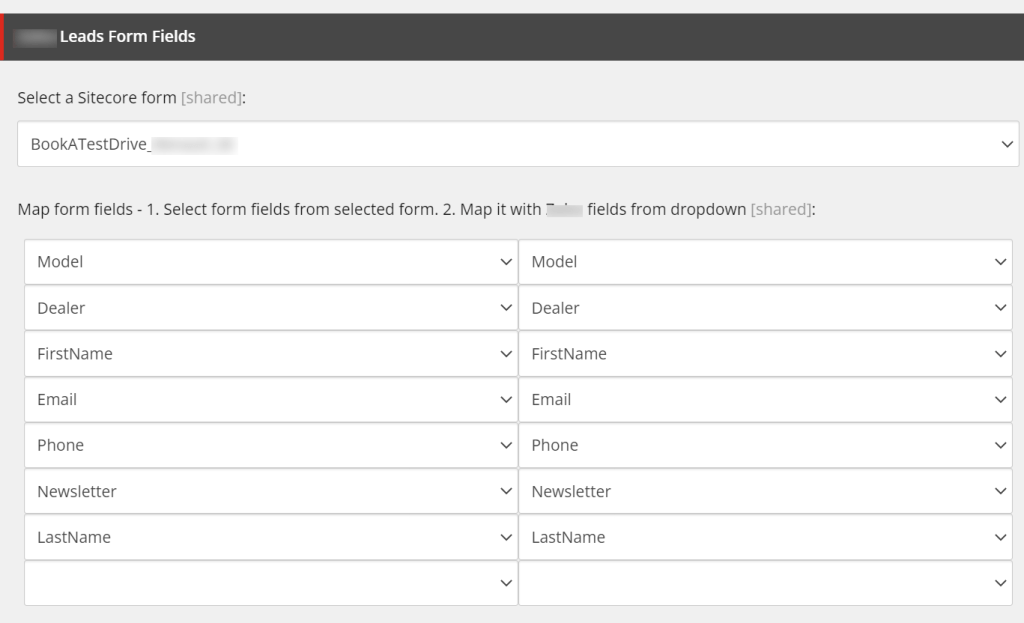Expand the left LastName form field dropdown
This screenshot has width=1024, height=623.
tap(271, 537)
